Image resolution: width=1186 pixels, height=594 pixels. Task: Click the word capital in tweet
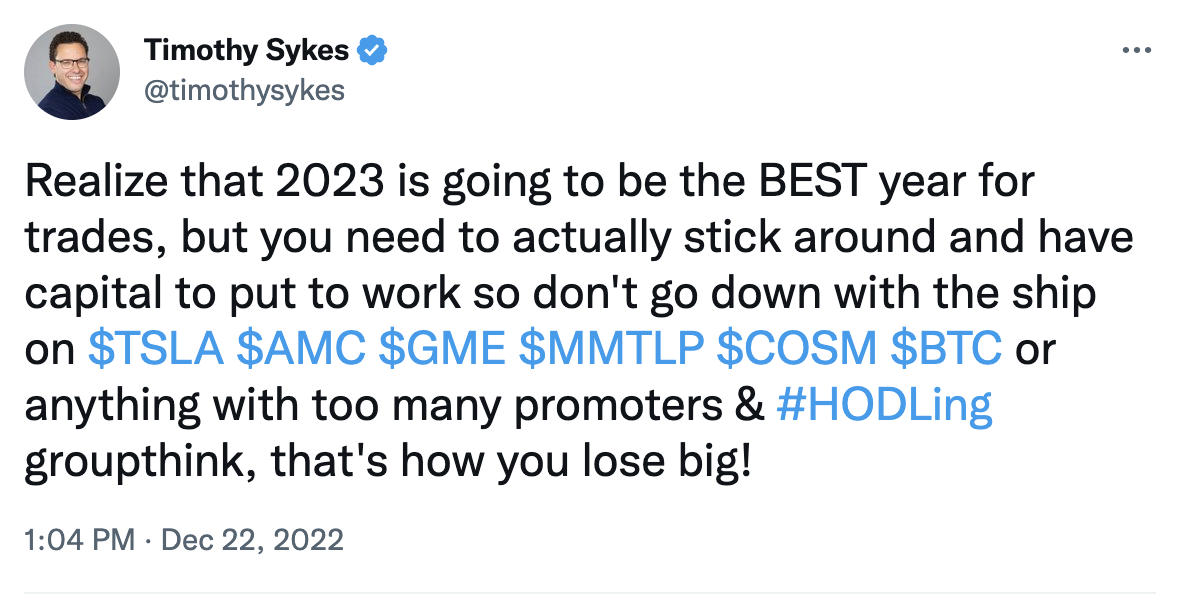pos(87,295)
